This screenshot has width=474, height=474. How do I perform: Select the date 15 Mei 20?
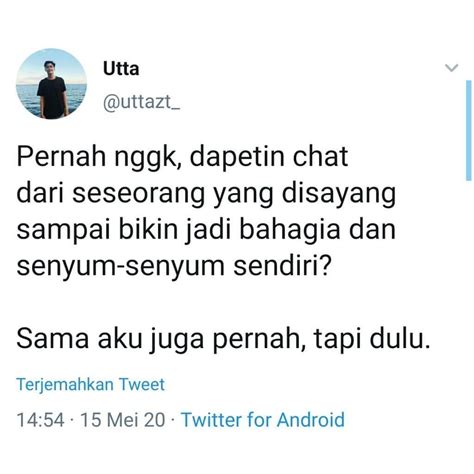(x=123, y=420)
